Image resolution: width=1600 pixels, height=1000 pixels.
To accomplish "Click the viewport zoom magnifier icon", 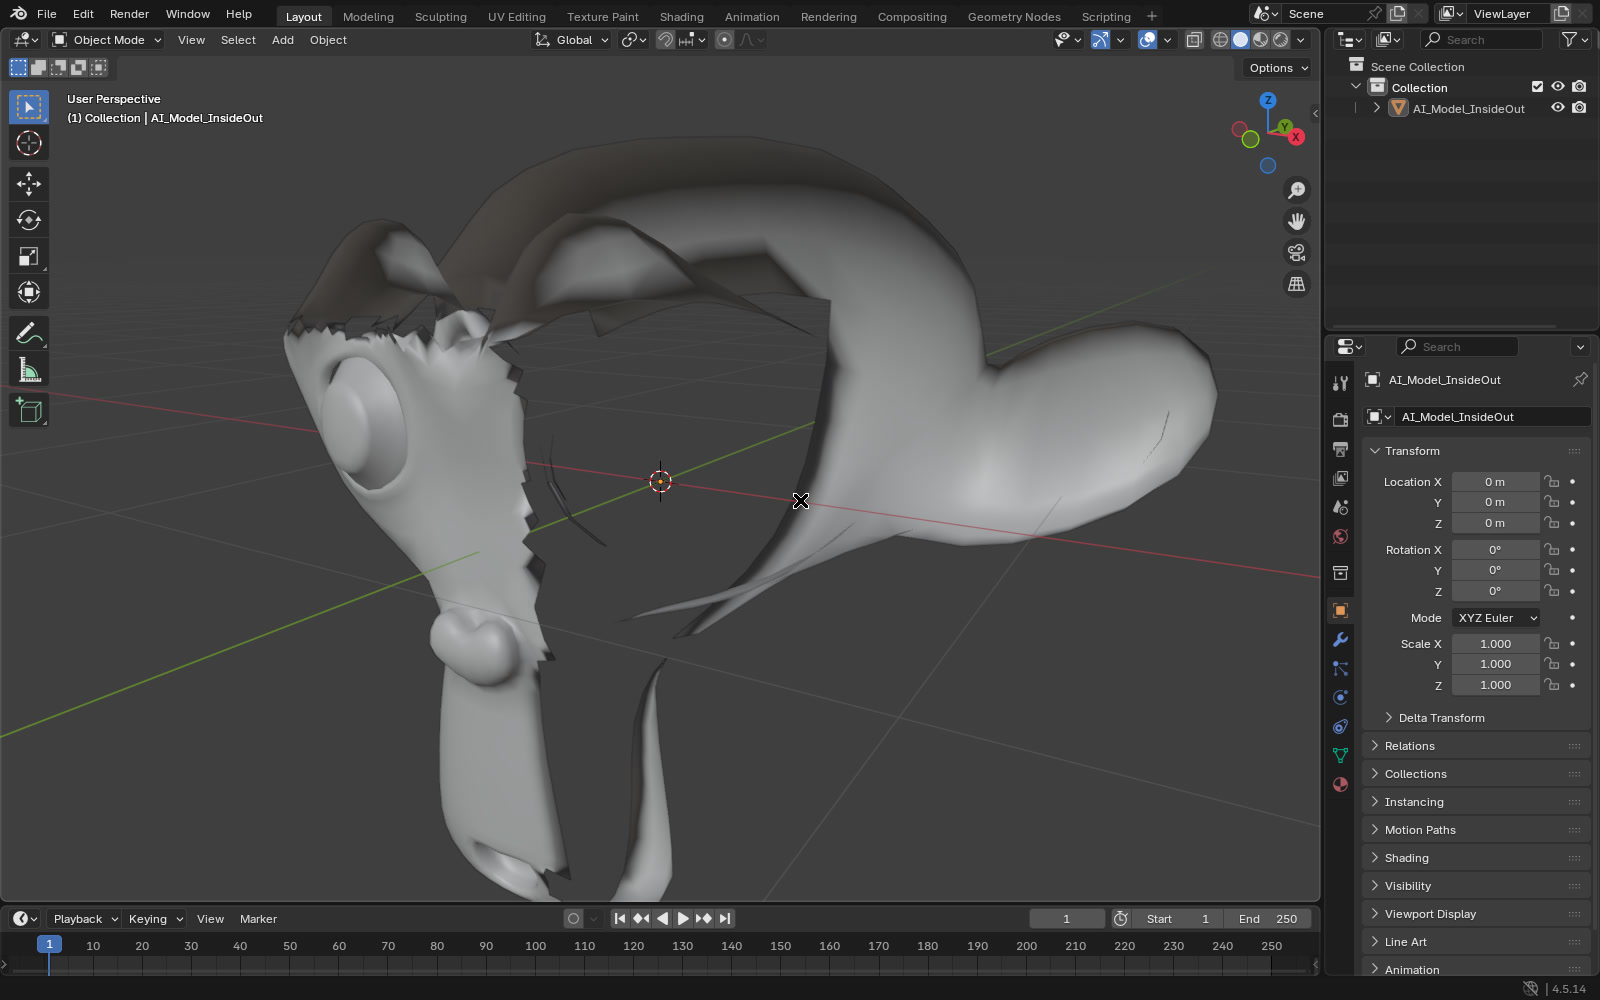I will [x=1297, y=190].
